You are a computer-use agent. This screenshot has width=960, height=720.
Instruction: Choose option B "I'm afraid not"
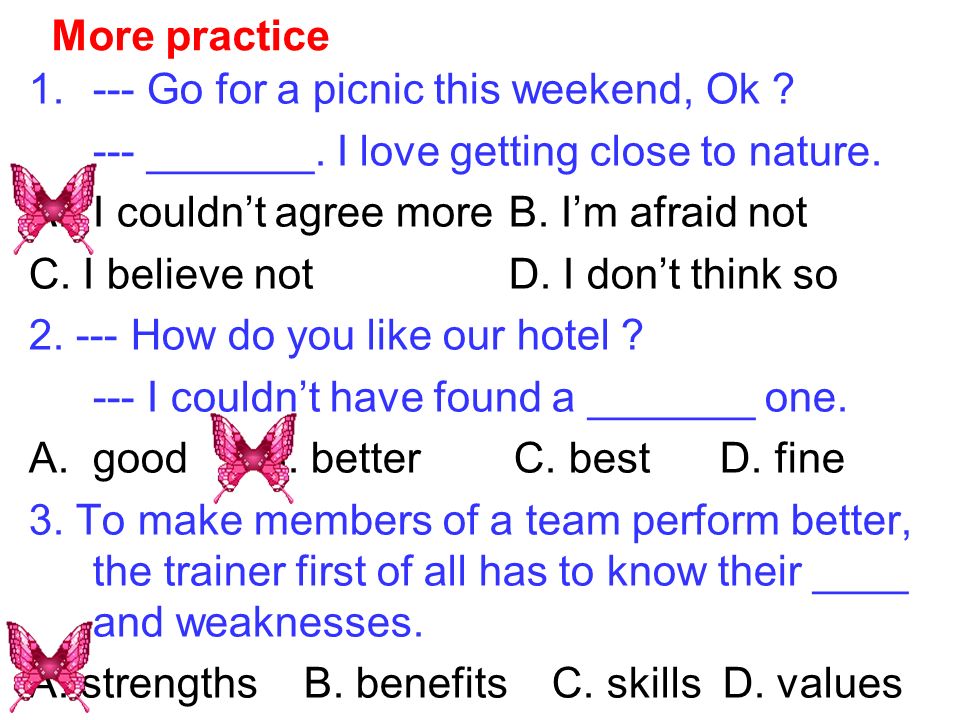[x=658, y=212]
